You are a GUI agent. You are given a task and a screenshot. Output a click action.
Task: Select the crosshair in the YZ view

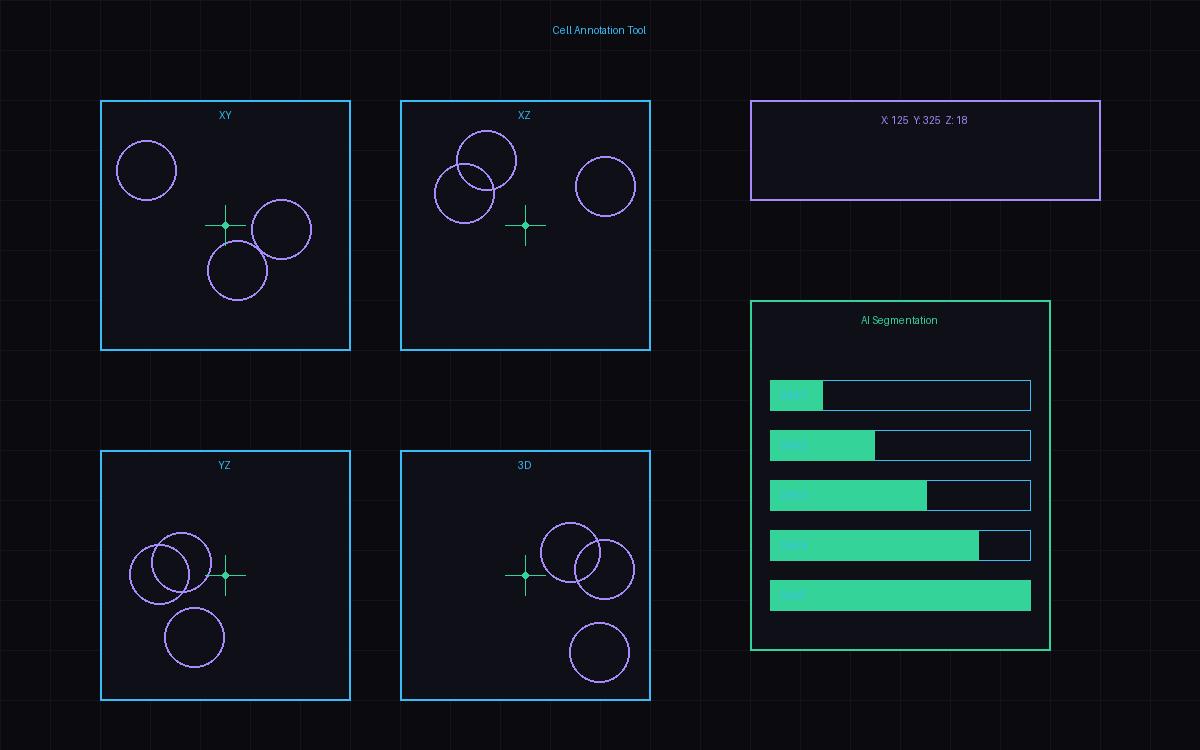225,575
